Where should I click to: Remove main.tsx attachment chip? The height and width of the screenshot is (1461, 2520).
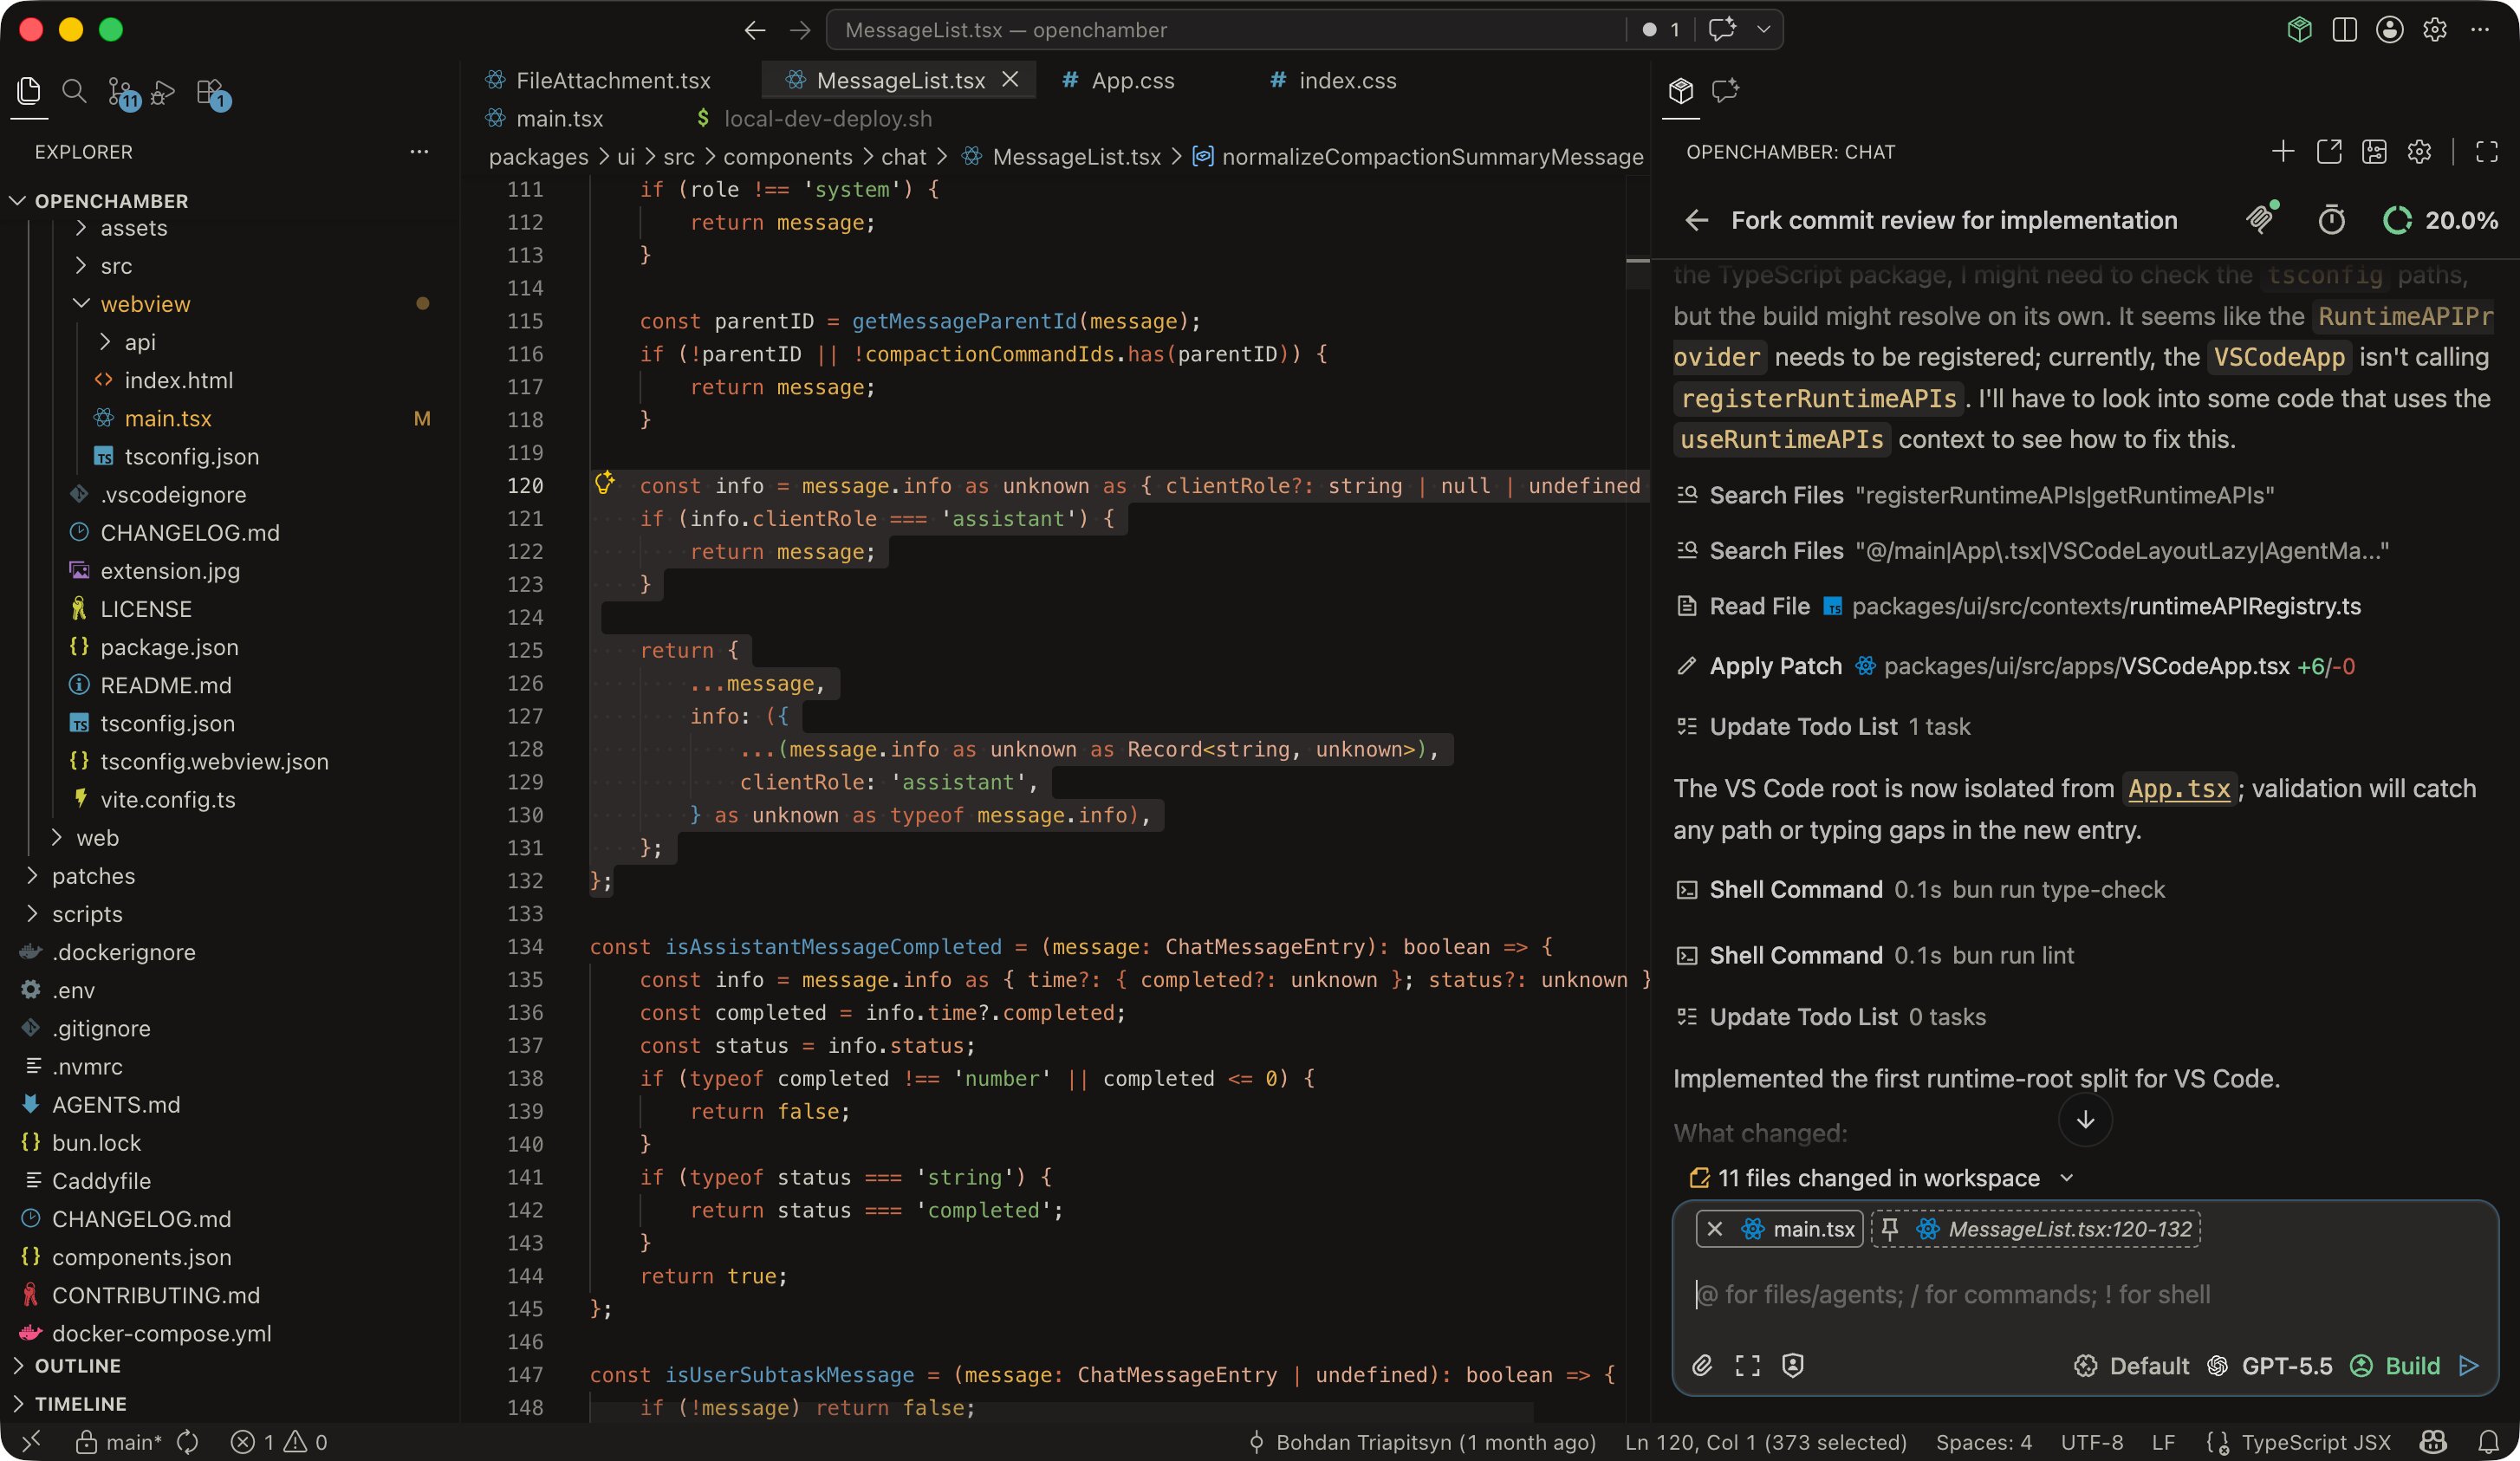pyautogui.click(x=1715, y=1228)
